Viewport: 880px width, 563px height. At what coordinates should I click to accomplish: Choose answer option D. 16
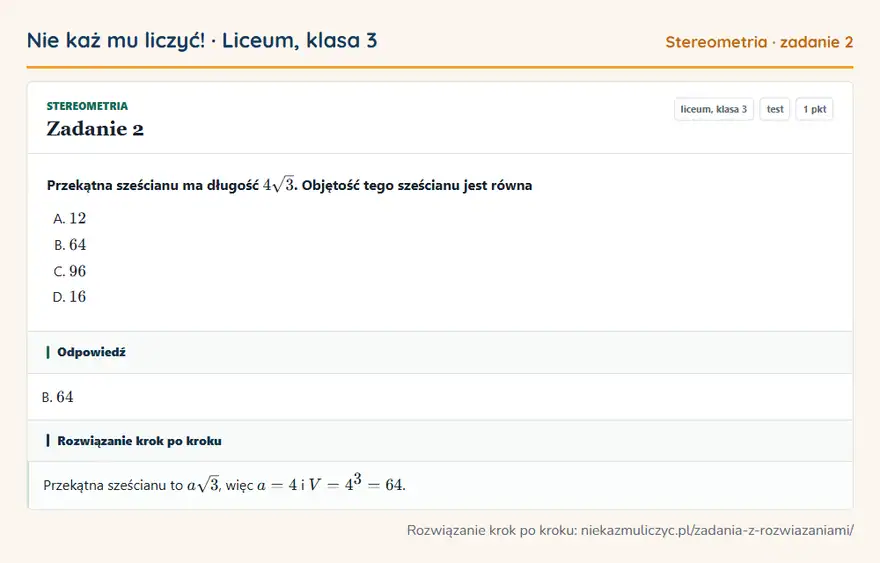pos(70,296)
